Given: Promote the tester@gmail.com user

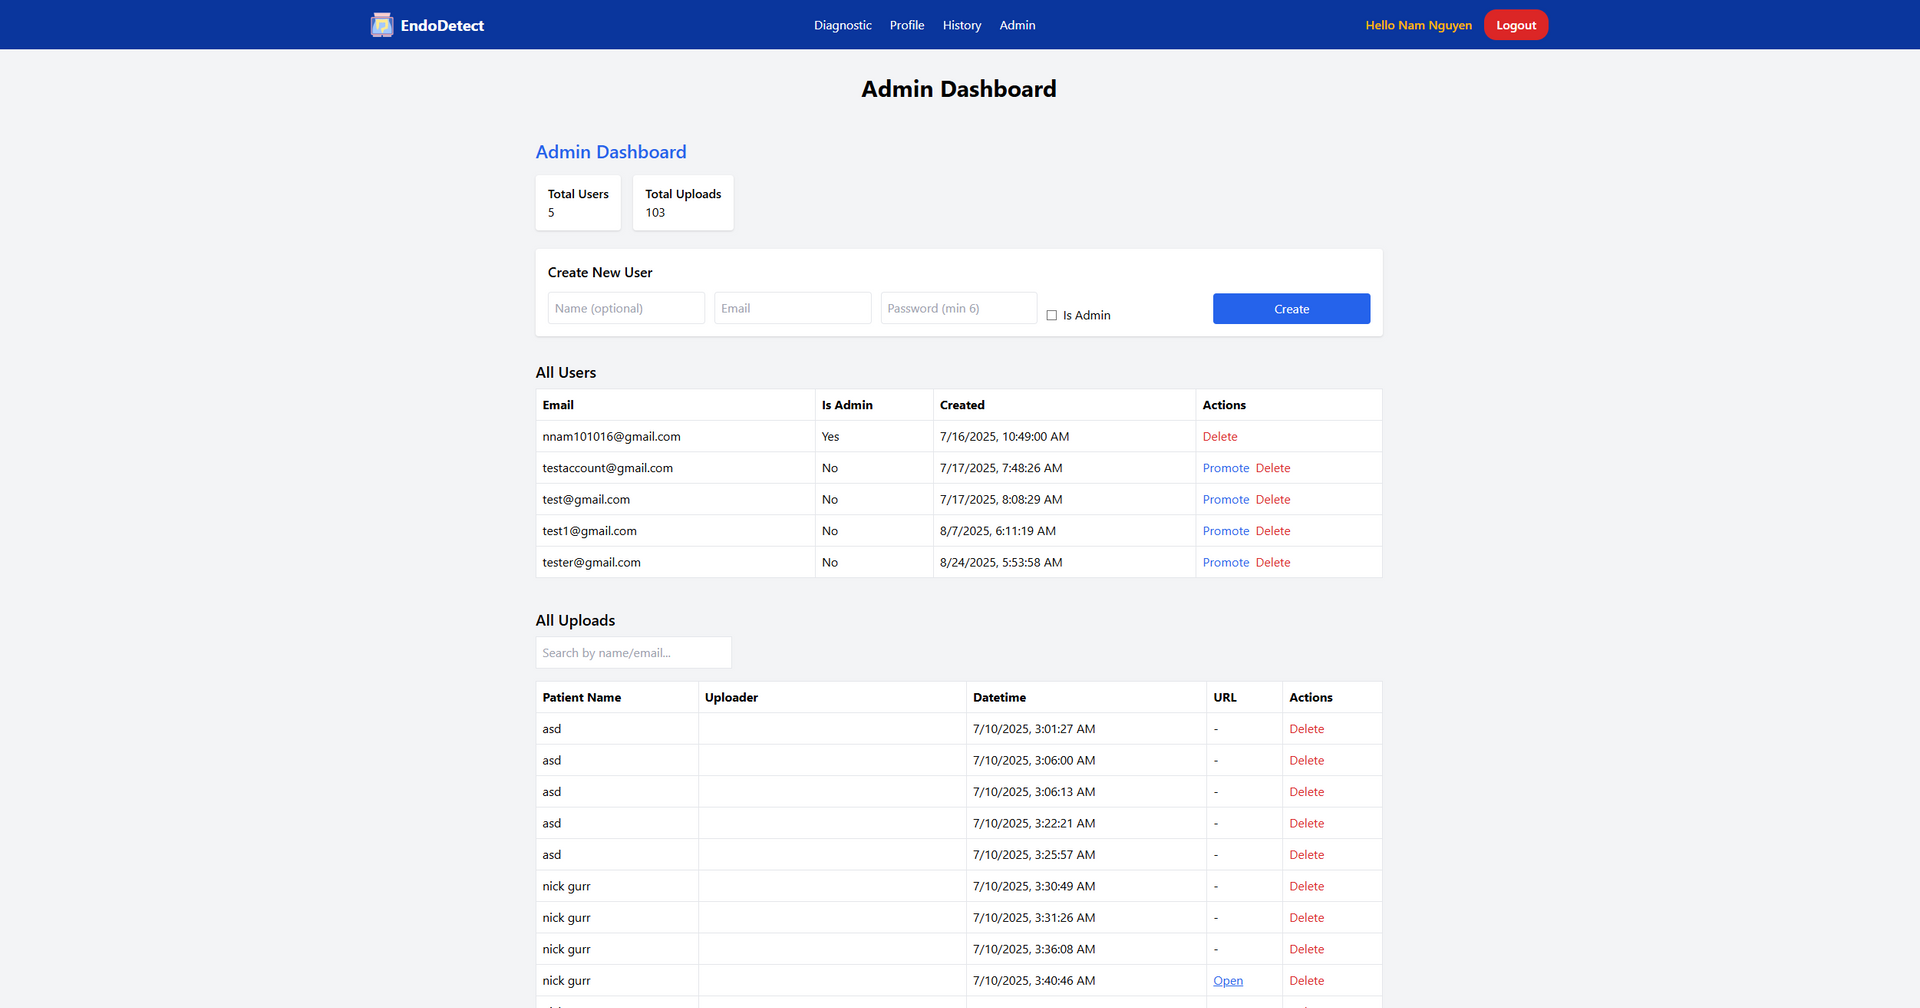Looking at the screenshot, I should coord(1225,563).
